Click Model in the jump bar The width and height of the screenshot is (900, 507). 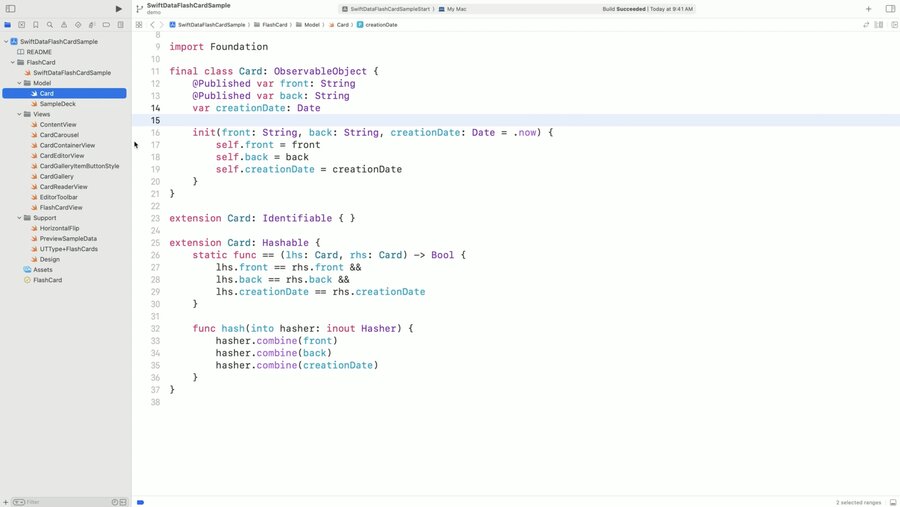(x=308, y=25)
